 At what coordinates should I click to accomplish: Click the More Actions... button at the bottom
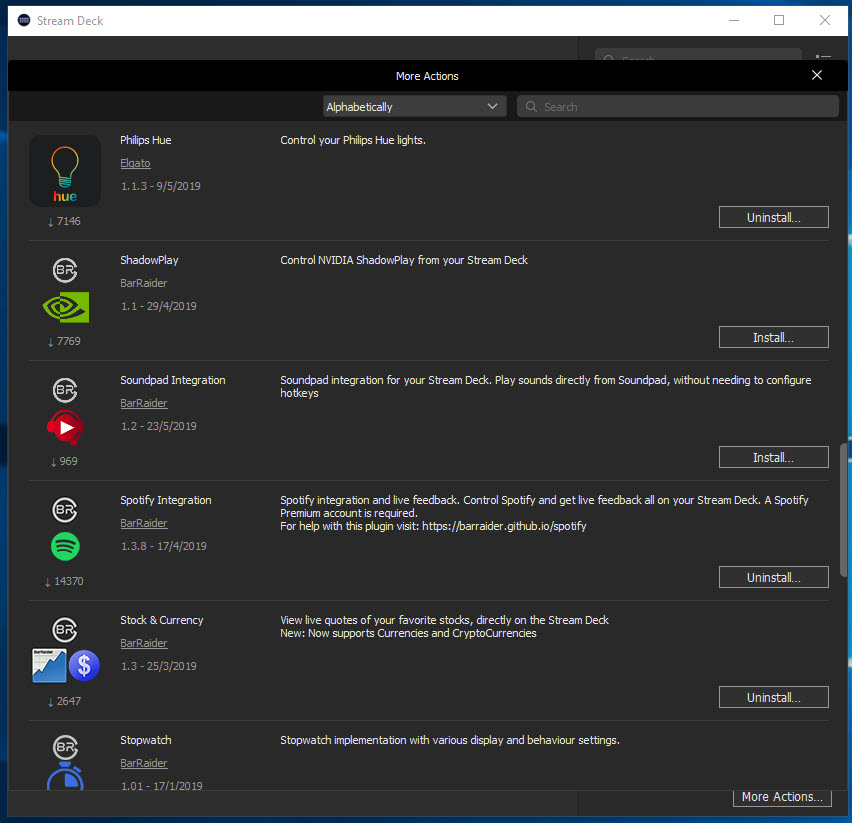click(x=782, y=797)
